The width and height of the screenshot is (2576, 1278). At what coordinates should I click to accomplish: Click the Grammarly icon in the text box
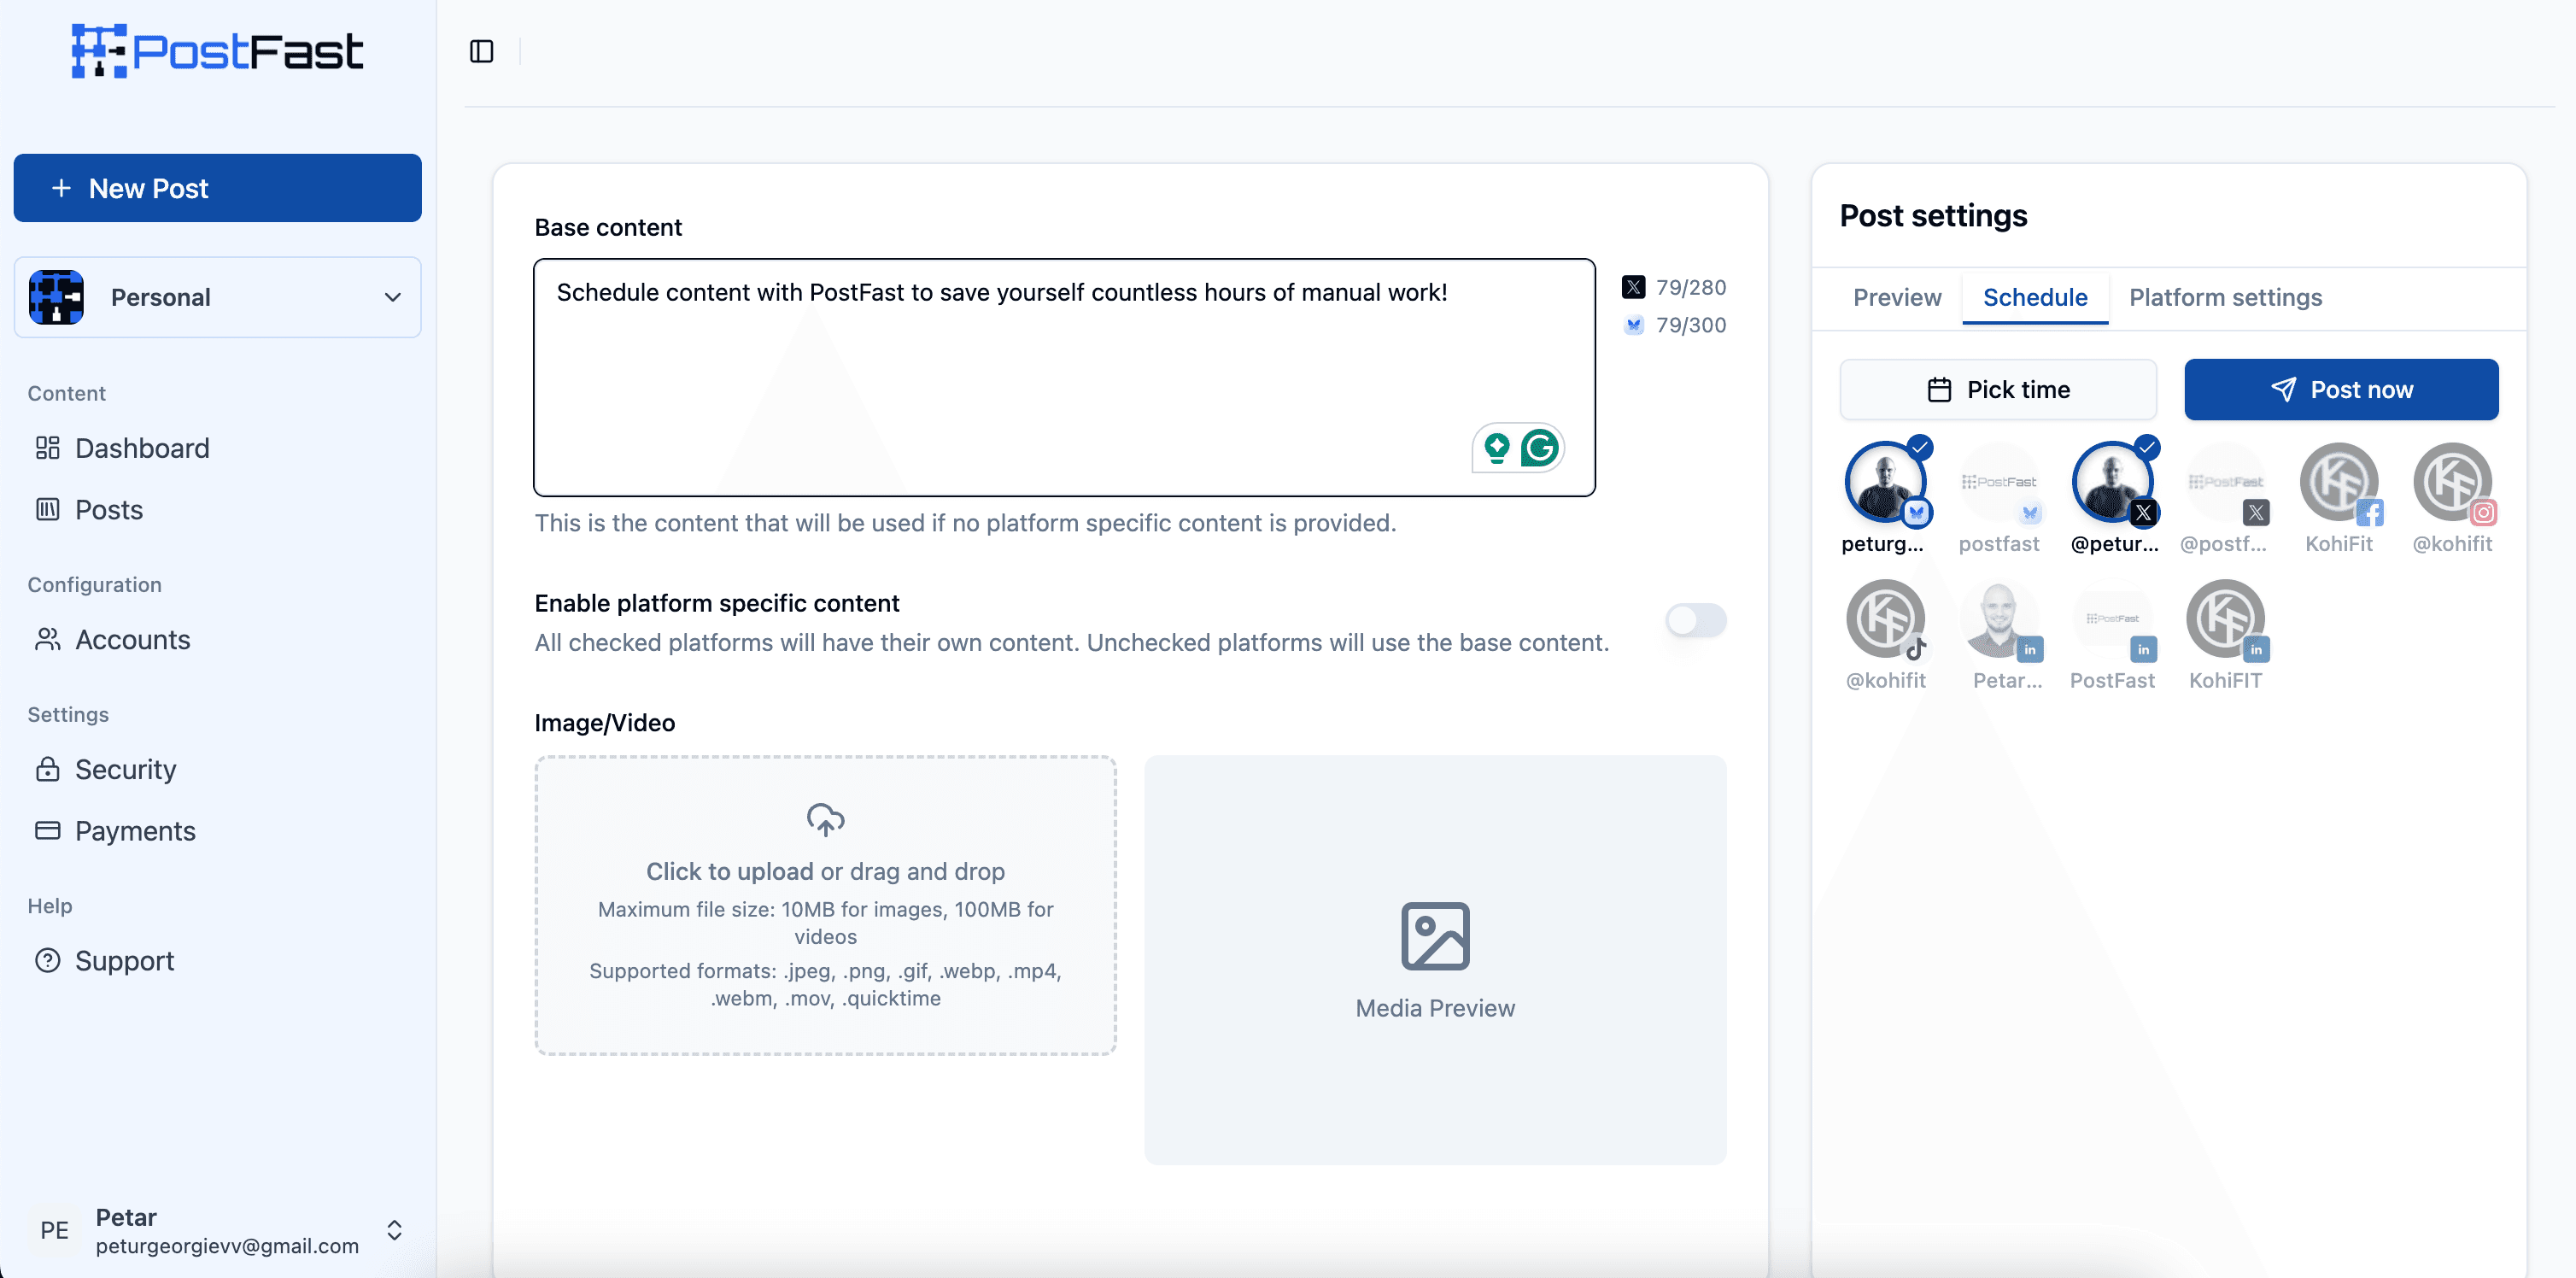coord(1540,447)
